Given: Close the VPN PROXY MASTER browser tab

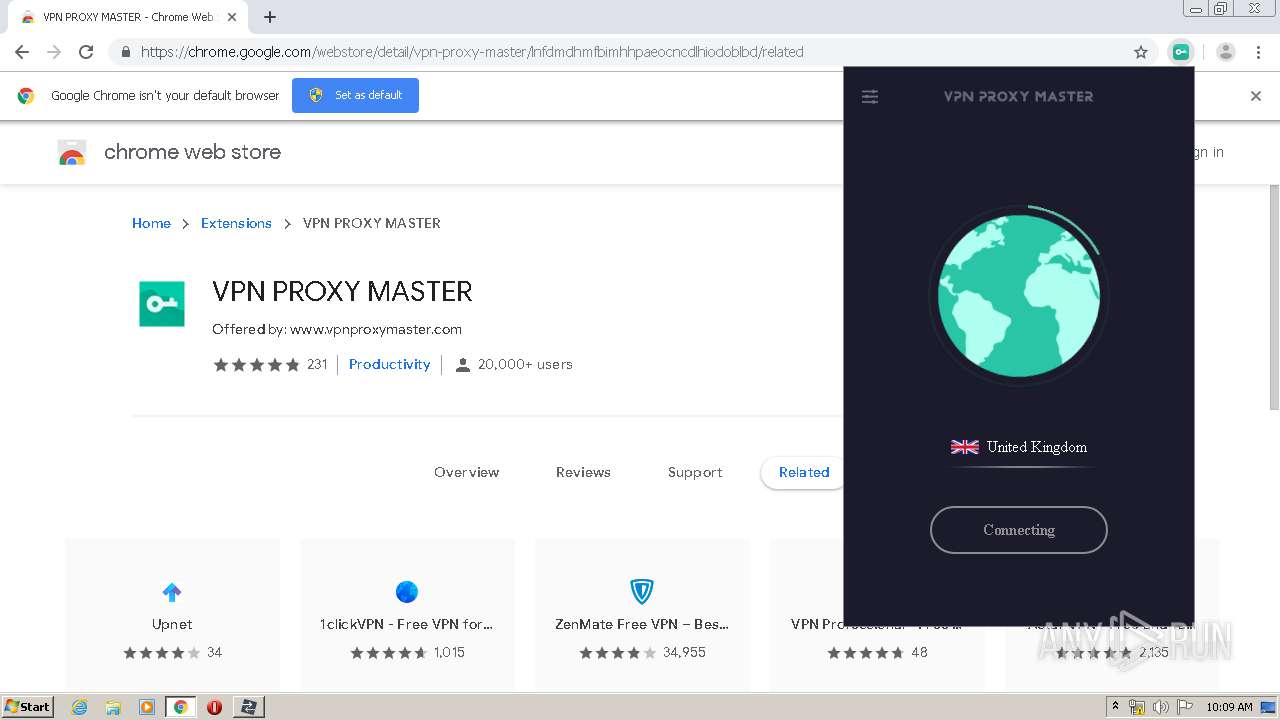Looking at the screenshot, I should click(x=232, y=17).
